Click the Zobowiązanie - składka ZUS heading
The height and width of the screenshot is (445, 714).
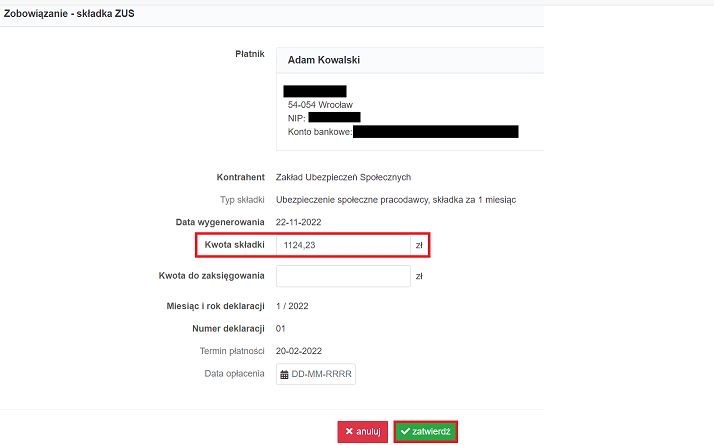click(x=69, y=14)
